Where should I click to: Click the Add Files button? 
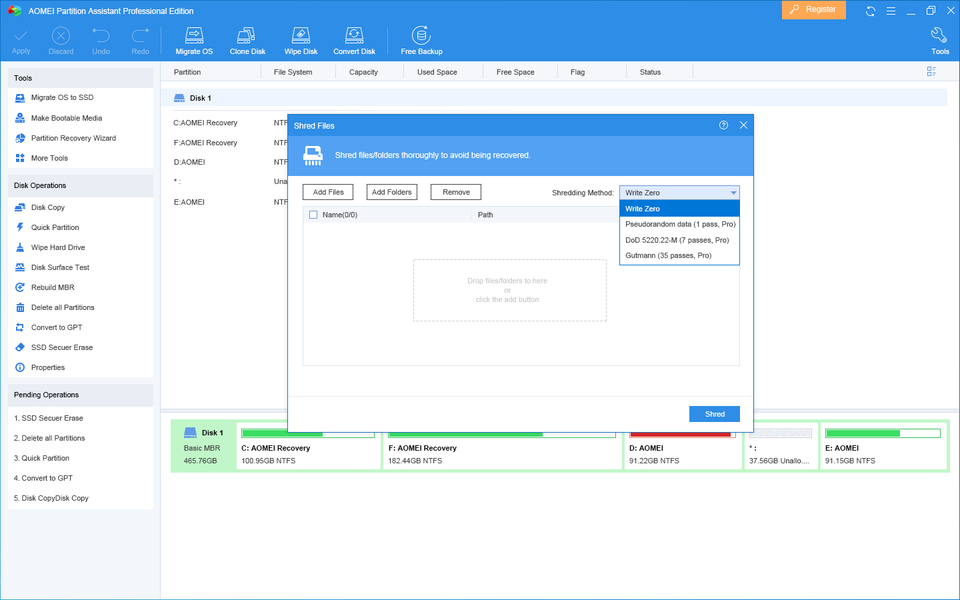[x=328, y=192]
